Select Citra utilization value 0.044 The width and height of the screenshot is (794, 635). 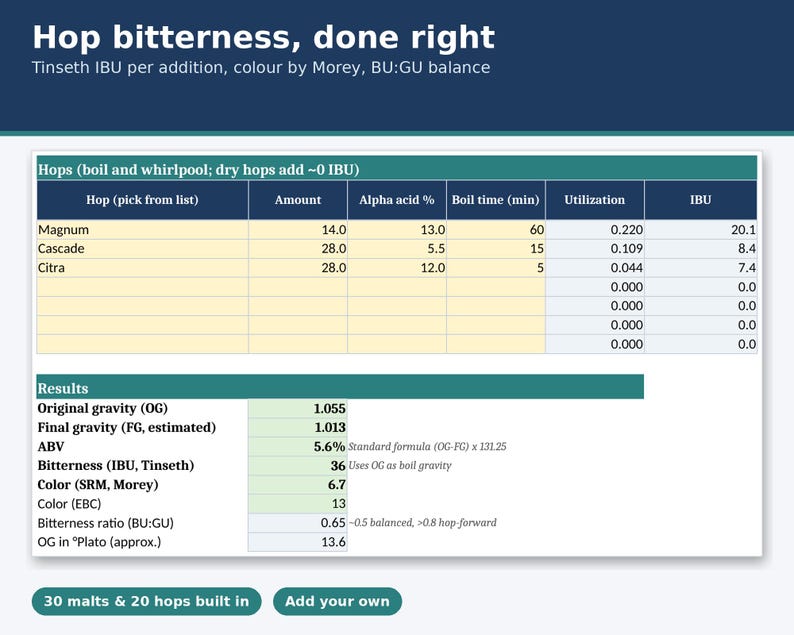(595, 268)
